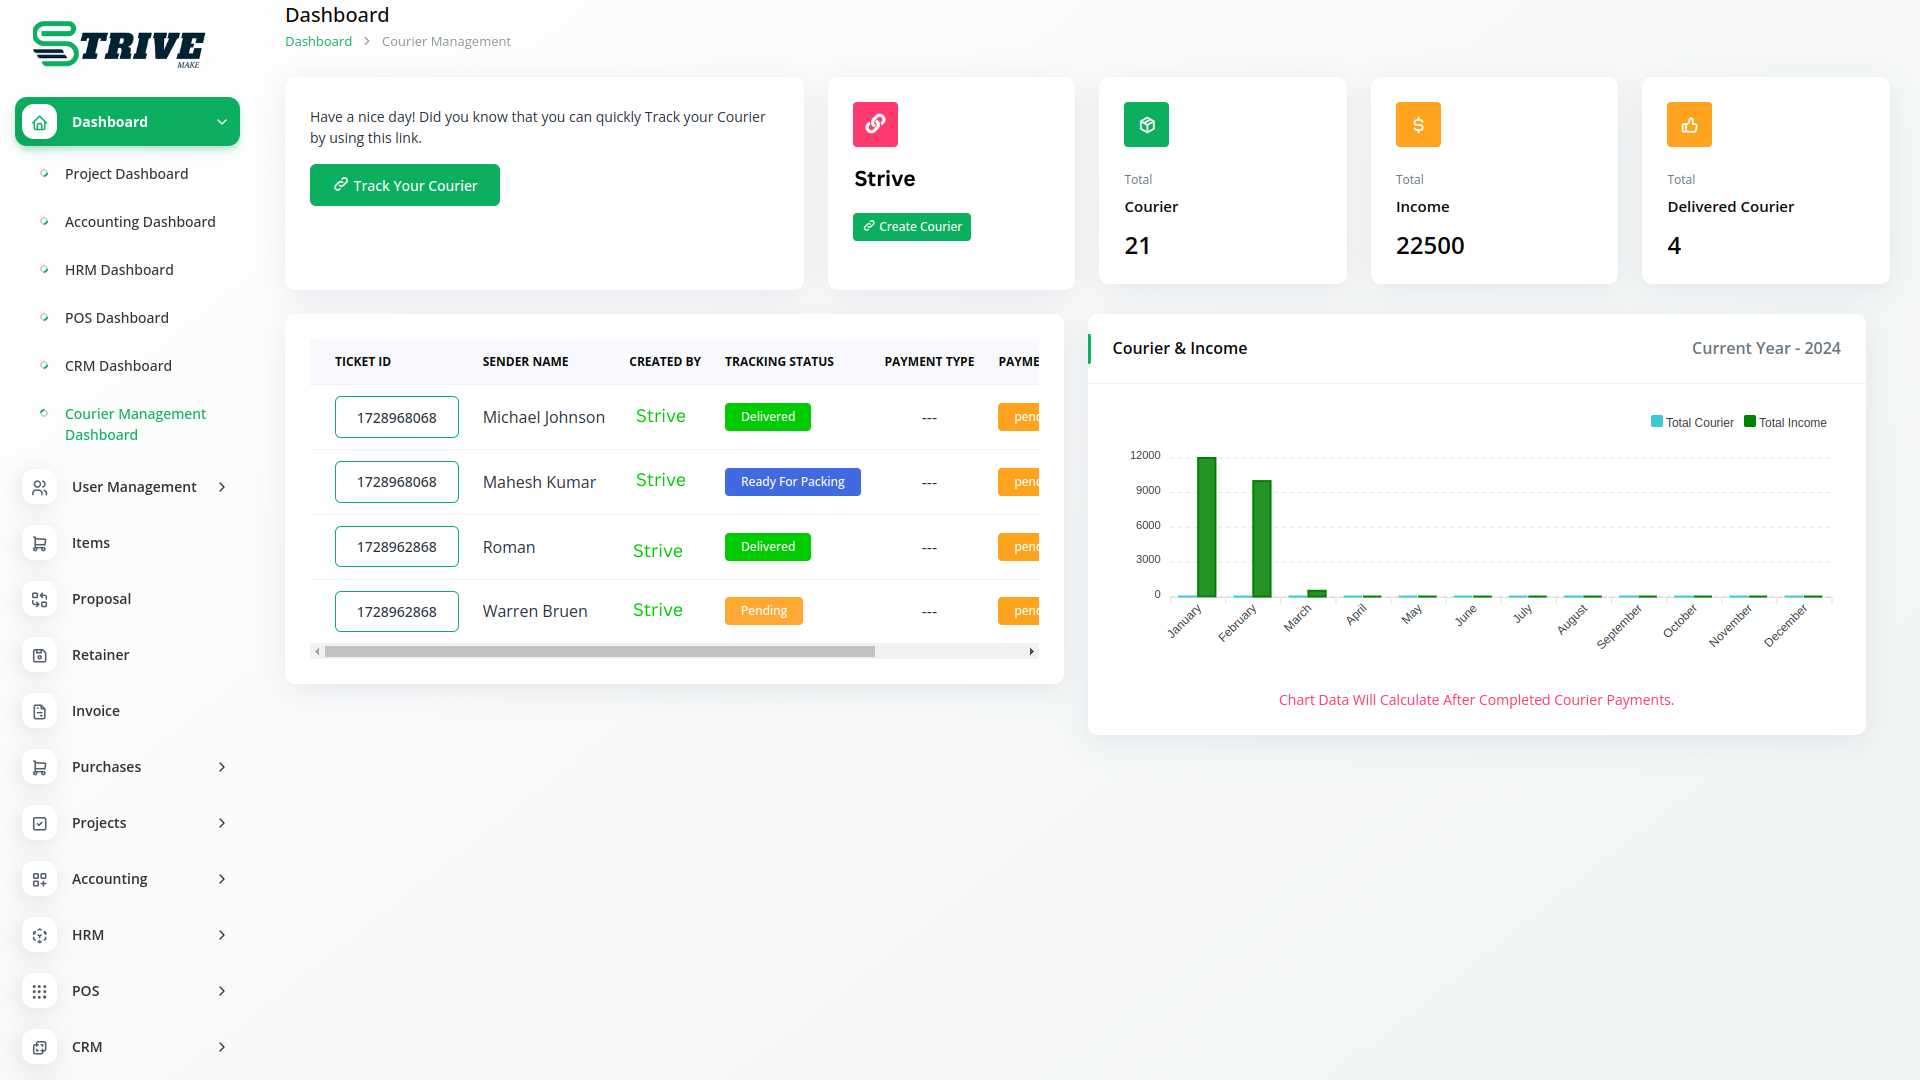Click the pink link icon above Strive
This screenshot has width=1920, height=1080.
(x=875, y=124)
